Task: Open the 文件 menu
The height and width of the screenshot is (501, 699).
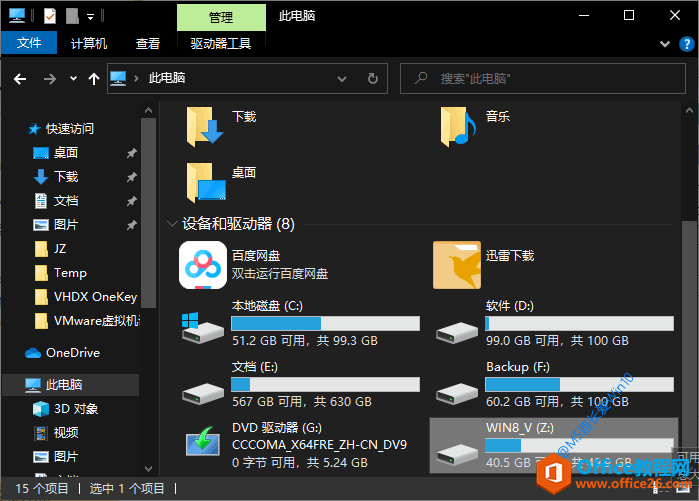Action: click(x=29, y=43)
